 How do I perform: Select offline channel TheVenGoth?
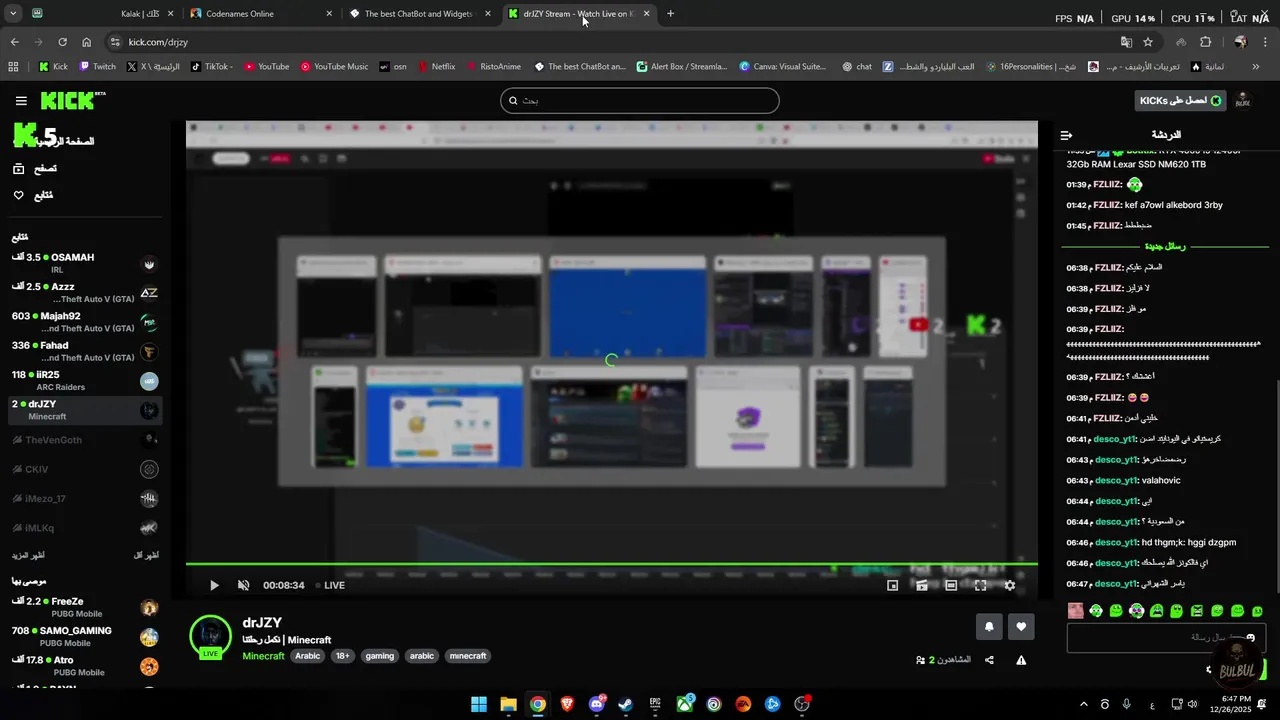84,440
